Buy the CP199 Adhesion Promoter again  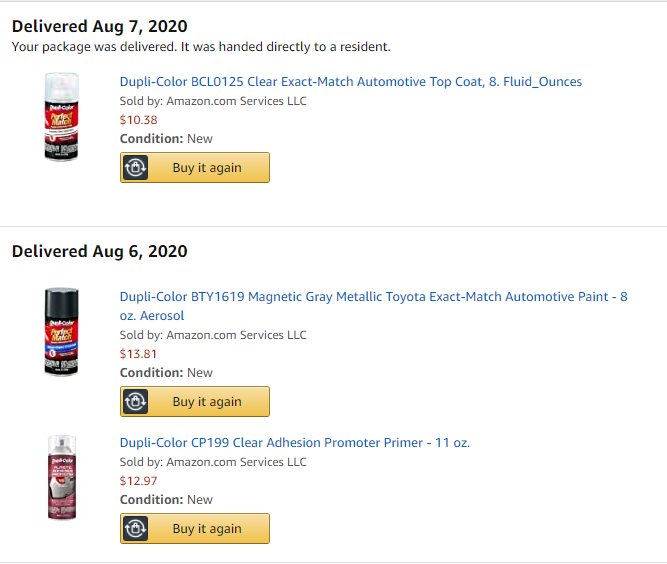(x=195, y=529)
